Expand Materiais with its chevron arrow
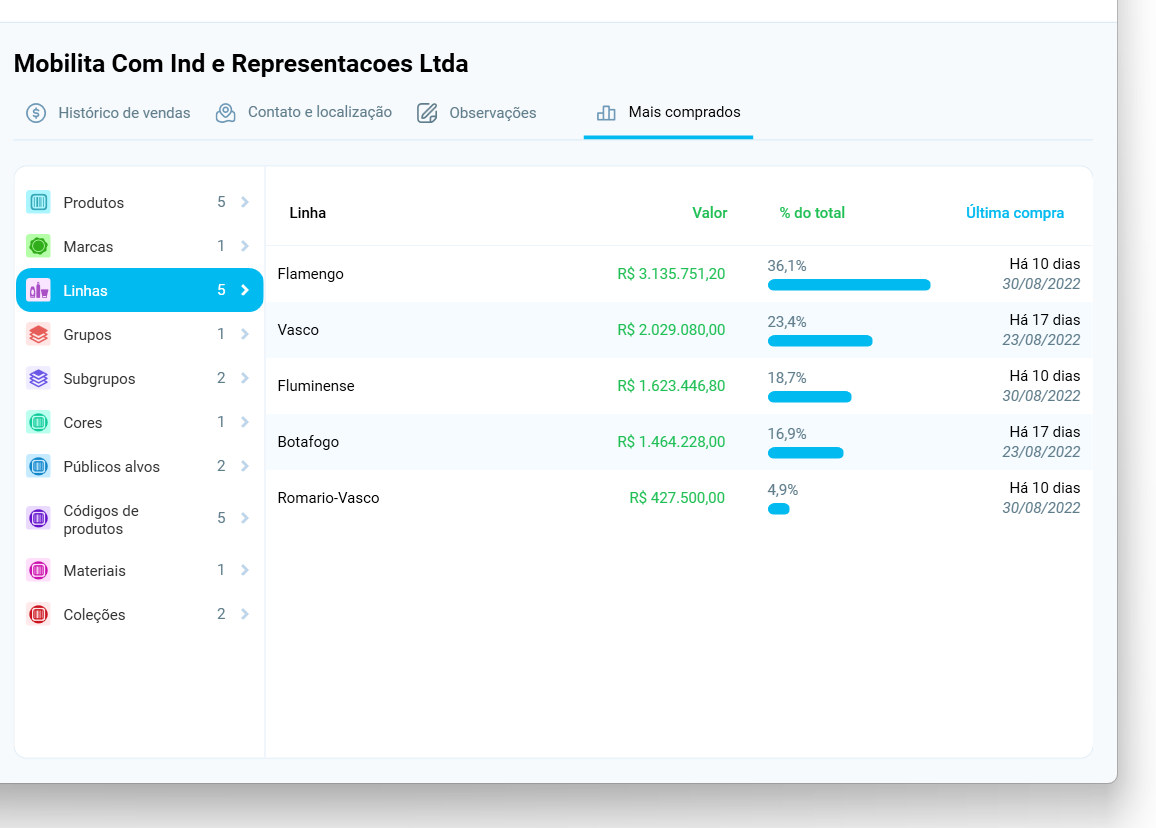 click(x=245, y=570)
